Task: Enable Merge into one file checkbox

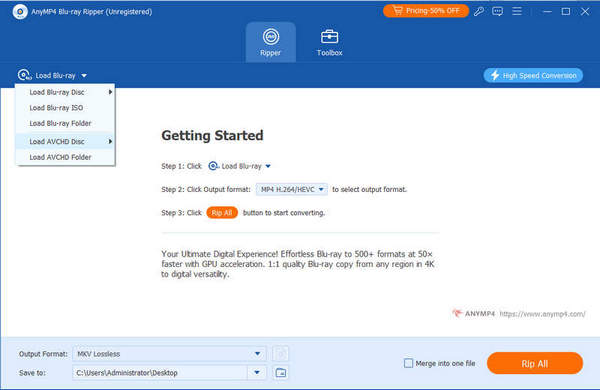Action: 408,363
